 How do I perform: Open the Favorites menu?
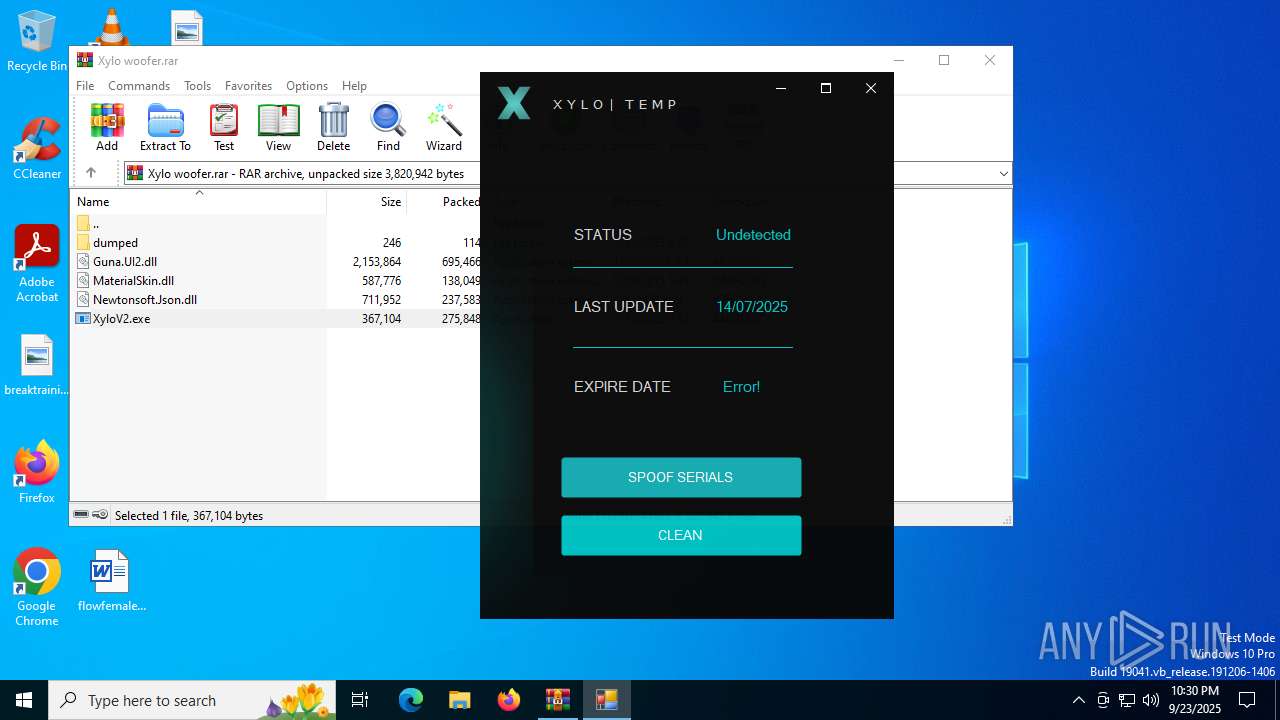coord(248,86)
